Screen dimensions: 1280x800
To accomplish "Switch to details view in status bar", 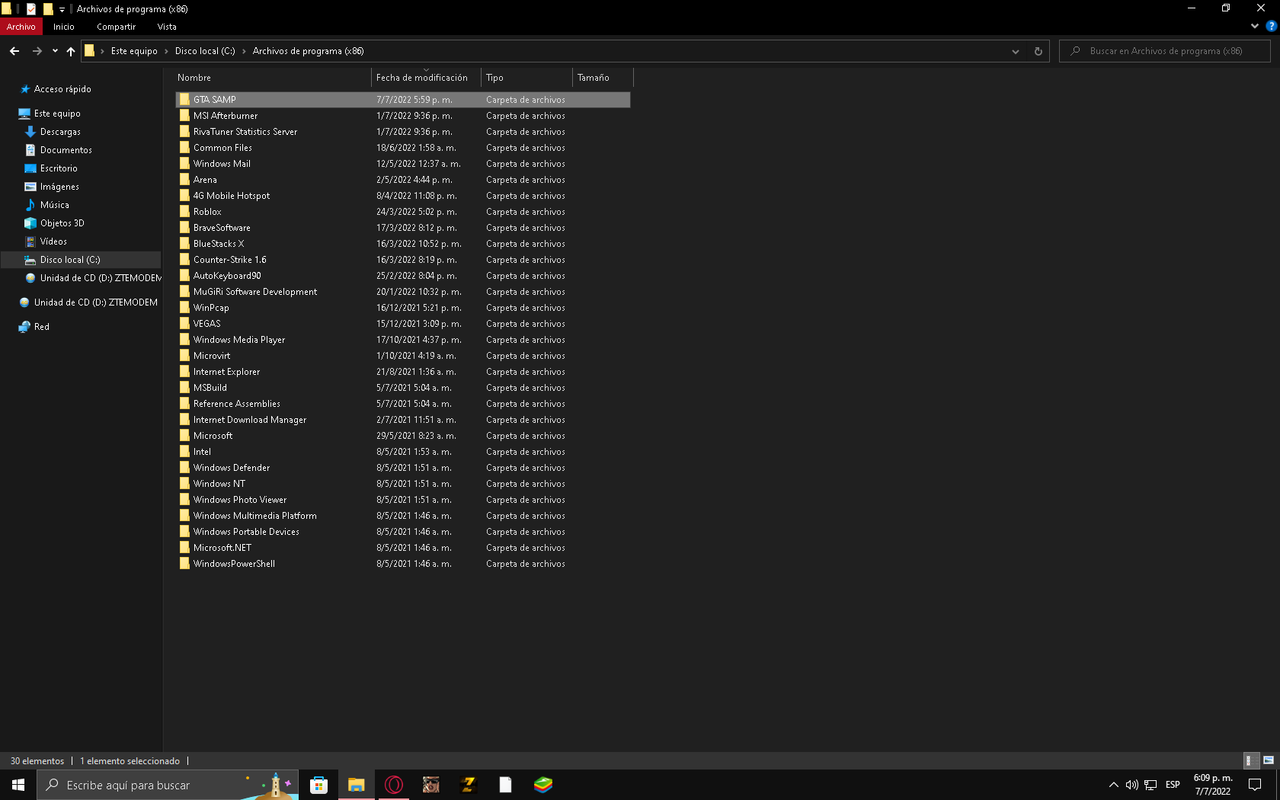I will (1251, 761).
